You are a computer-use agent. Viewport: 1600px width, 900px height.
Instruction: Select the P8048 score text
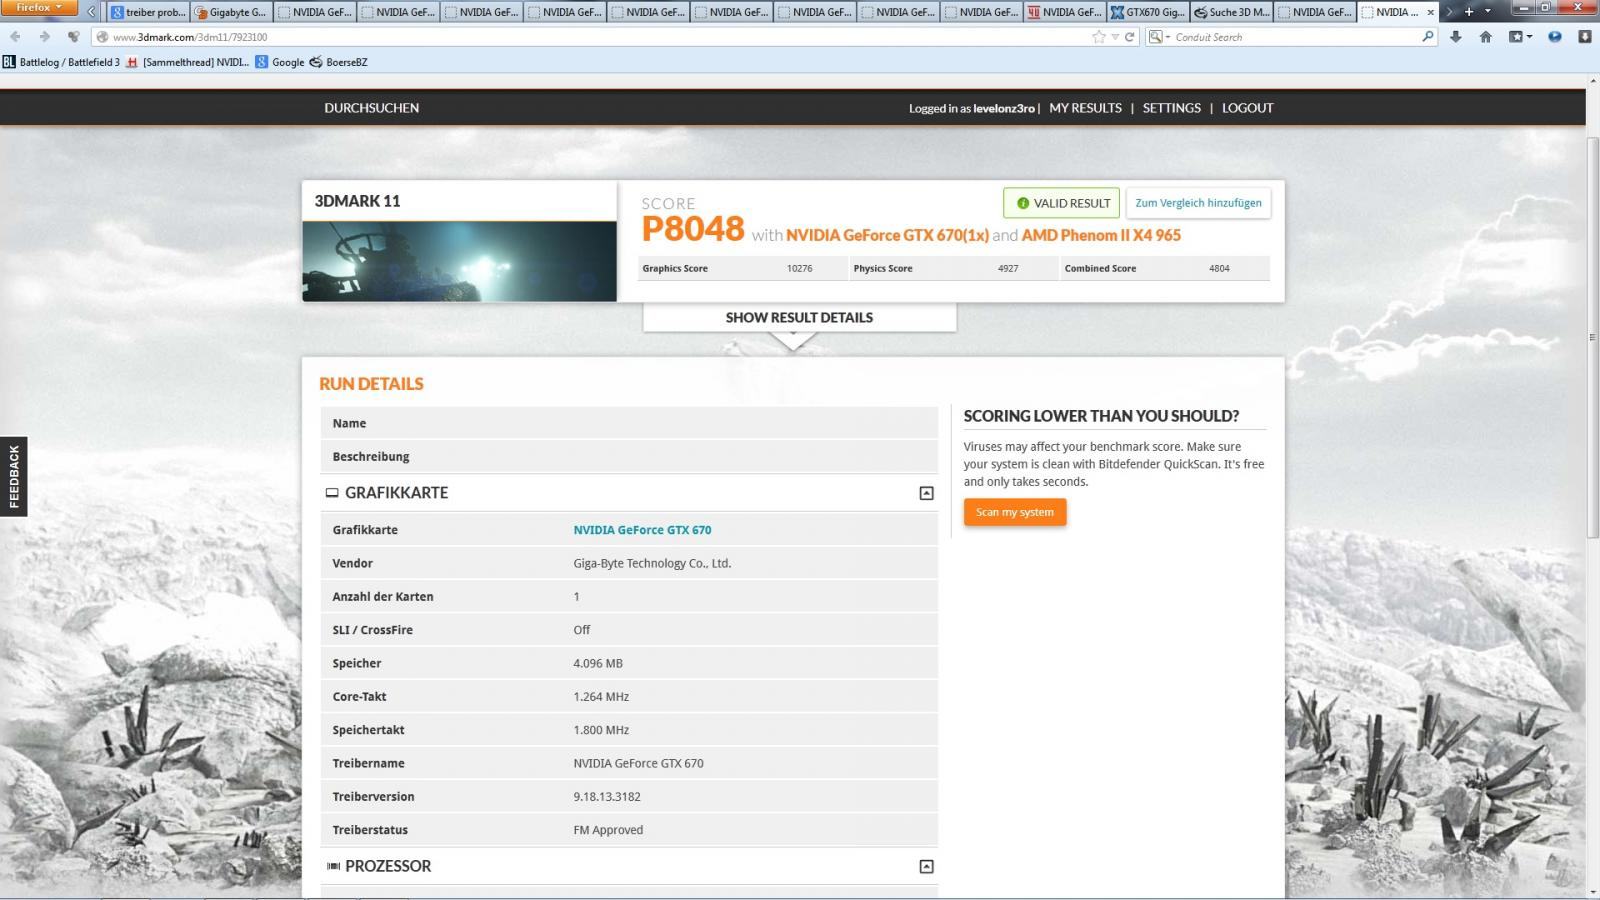[693, 229]
